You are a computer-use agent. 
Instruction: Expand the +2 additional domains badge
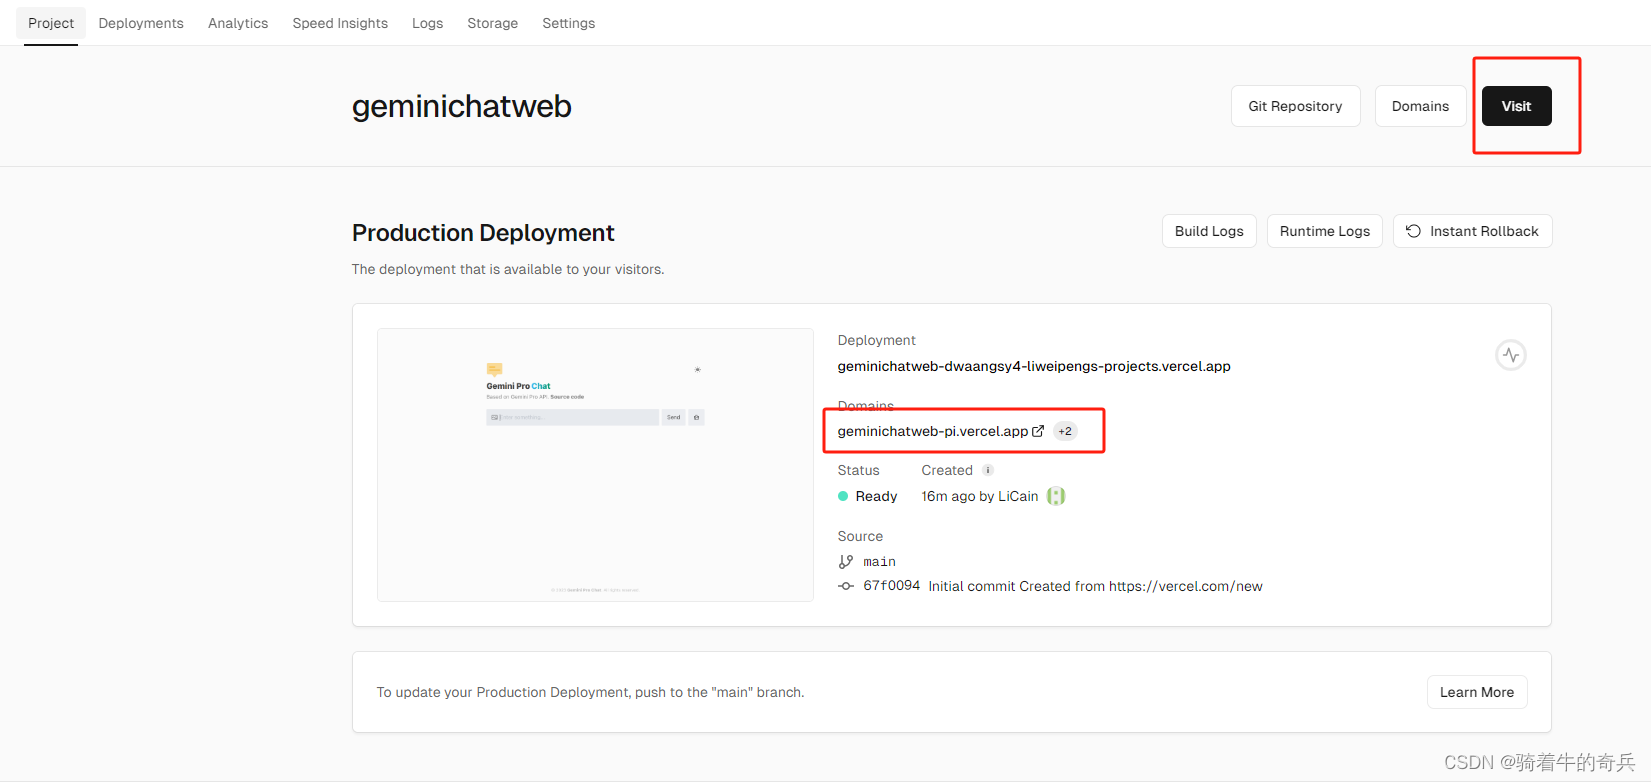coord(1065,431)
